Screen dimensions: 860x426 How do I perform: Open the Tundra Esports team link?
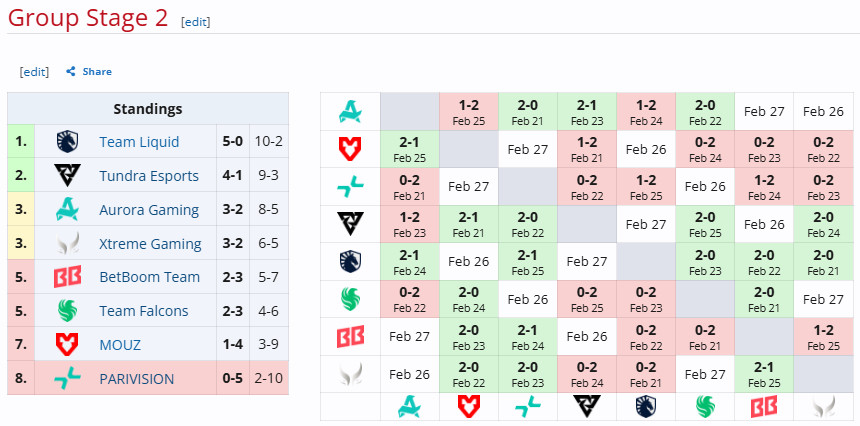point(149,176)
